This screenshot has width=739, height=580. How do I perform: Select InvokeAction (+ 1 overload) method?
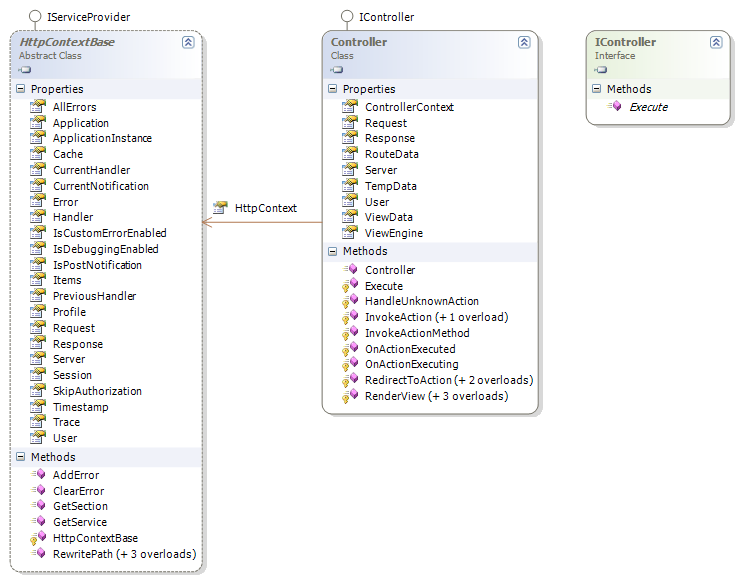(x=437, y=317)
